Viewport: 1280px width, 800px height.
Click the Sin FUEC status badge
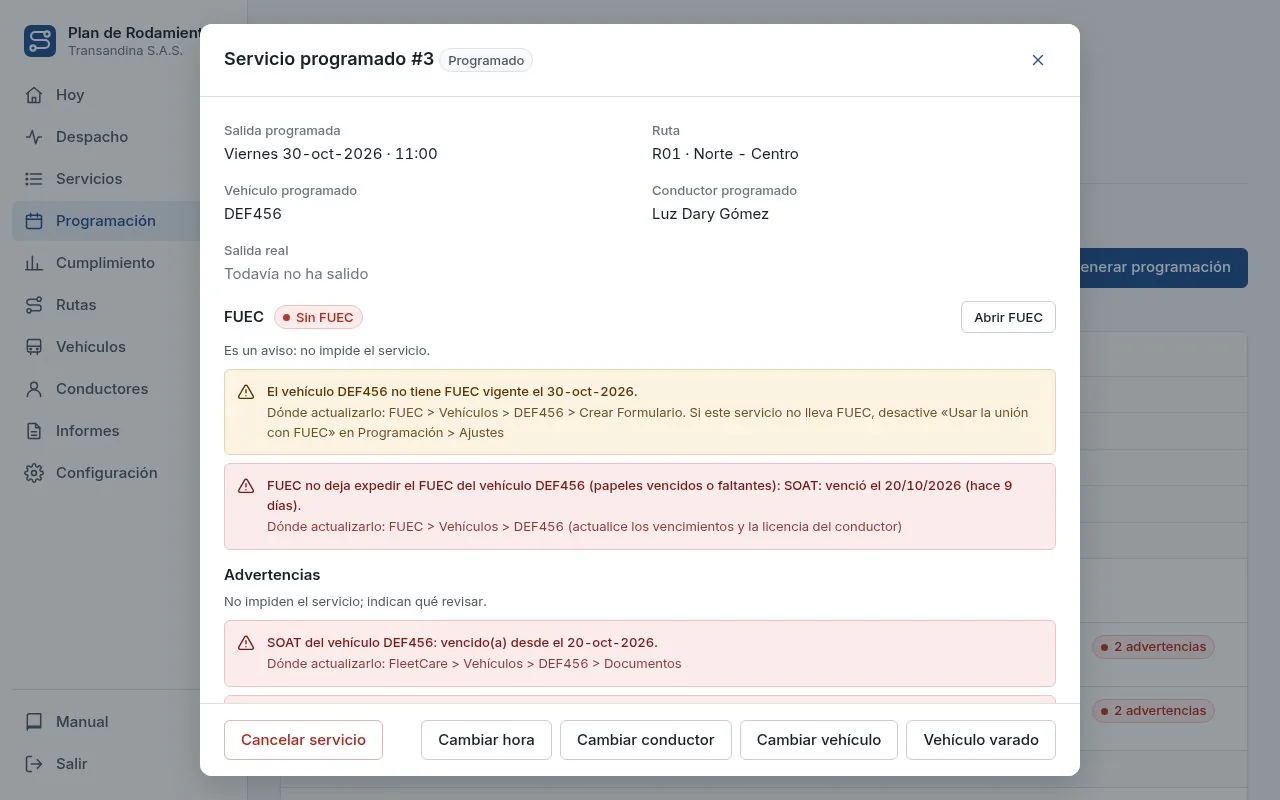click(x=318, y=317)
